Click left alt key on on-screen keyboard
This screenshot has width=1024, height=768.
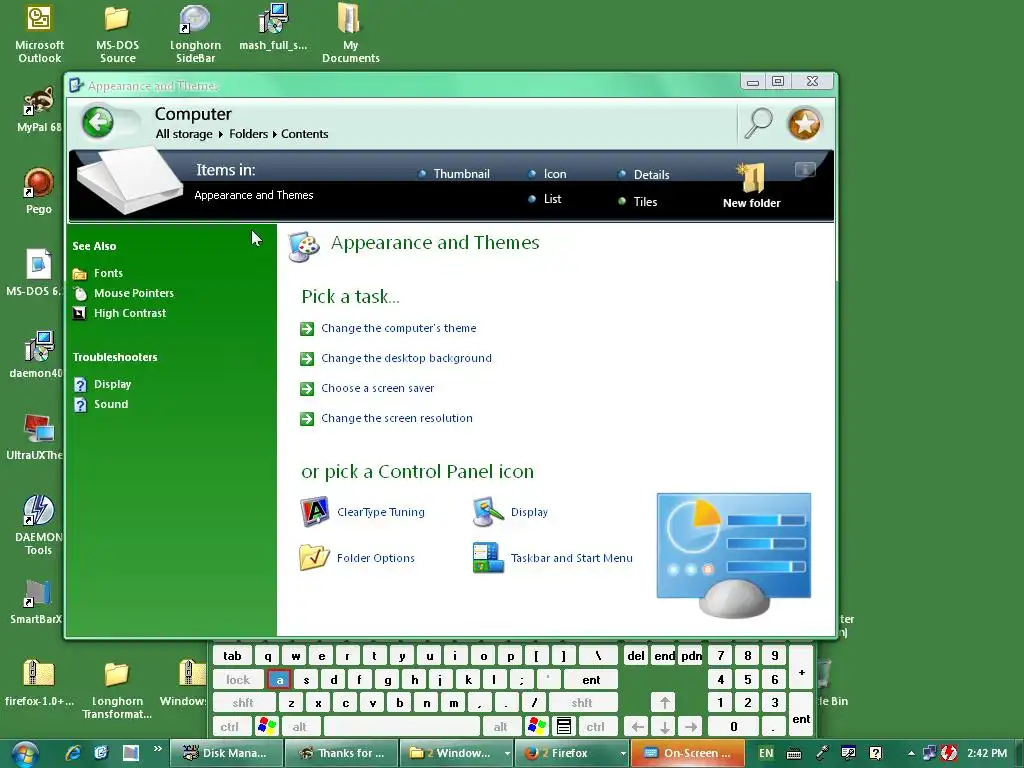click(300, 726)
